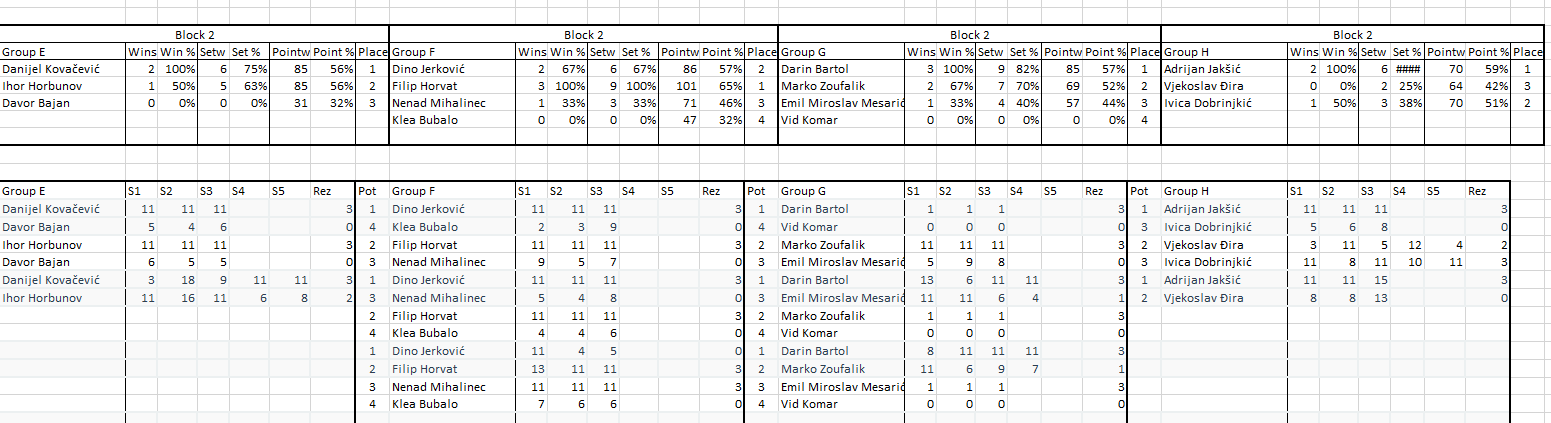This screenshot has width=1551, height=423.
Task: Select the Rez header in Group E match table
Action: [322, 191]
